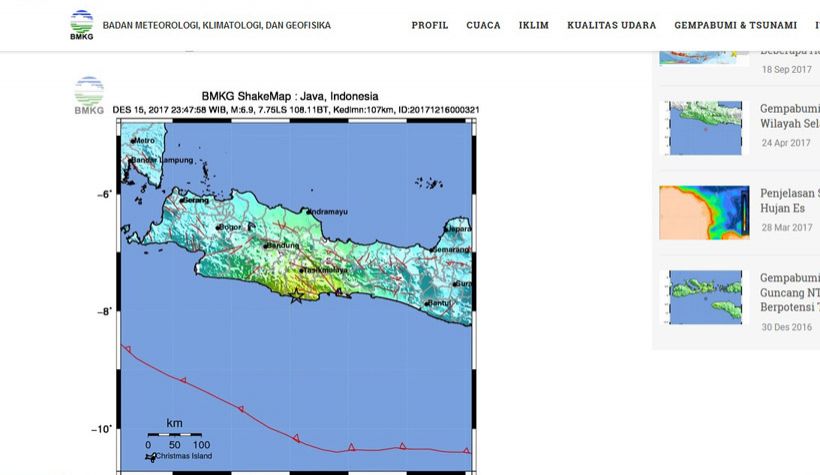The width and height of the screenshot is (820, 475).
Task: Open the 'Gempabumi Wilayah Sel...' article link
Action: tap(790, 116)
